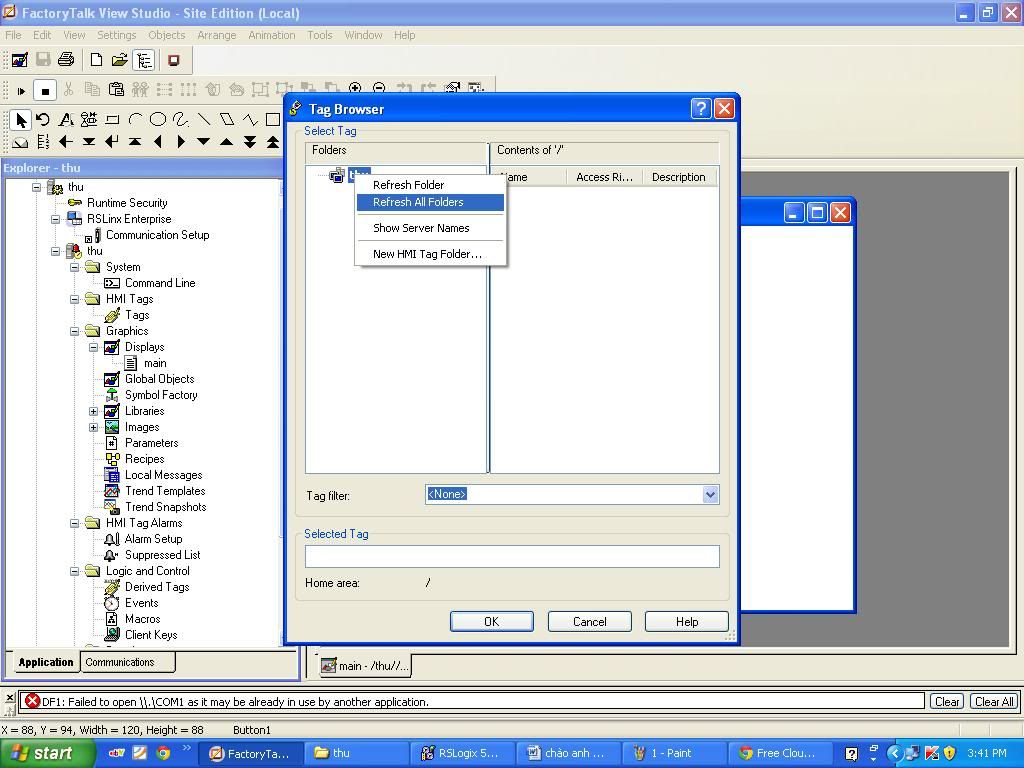Click the Test Display play icon
The width and height of the screenshot is (1024, 768).
(21, 90)
